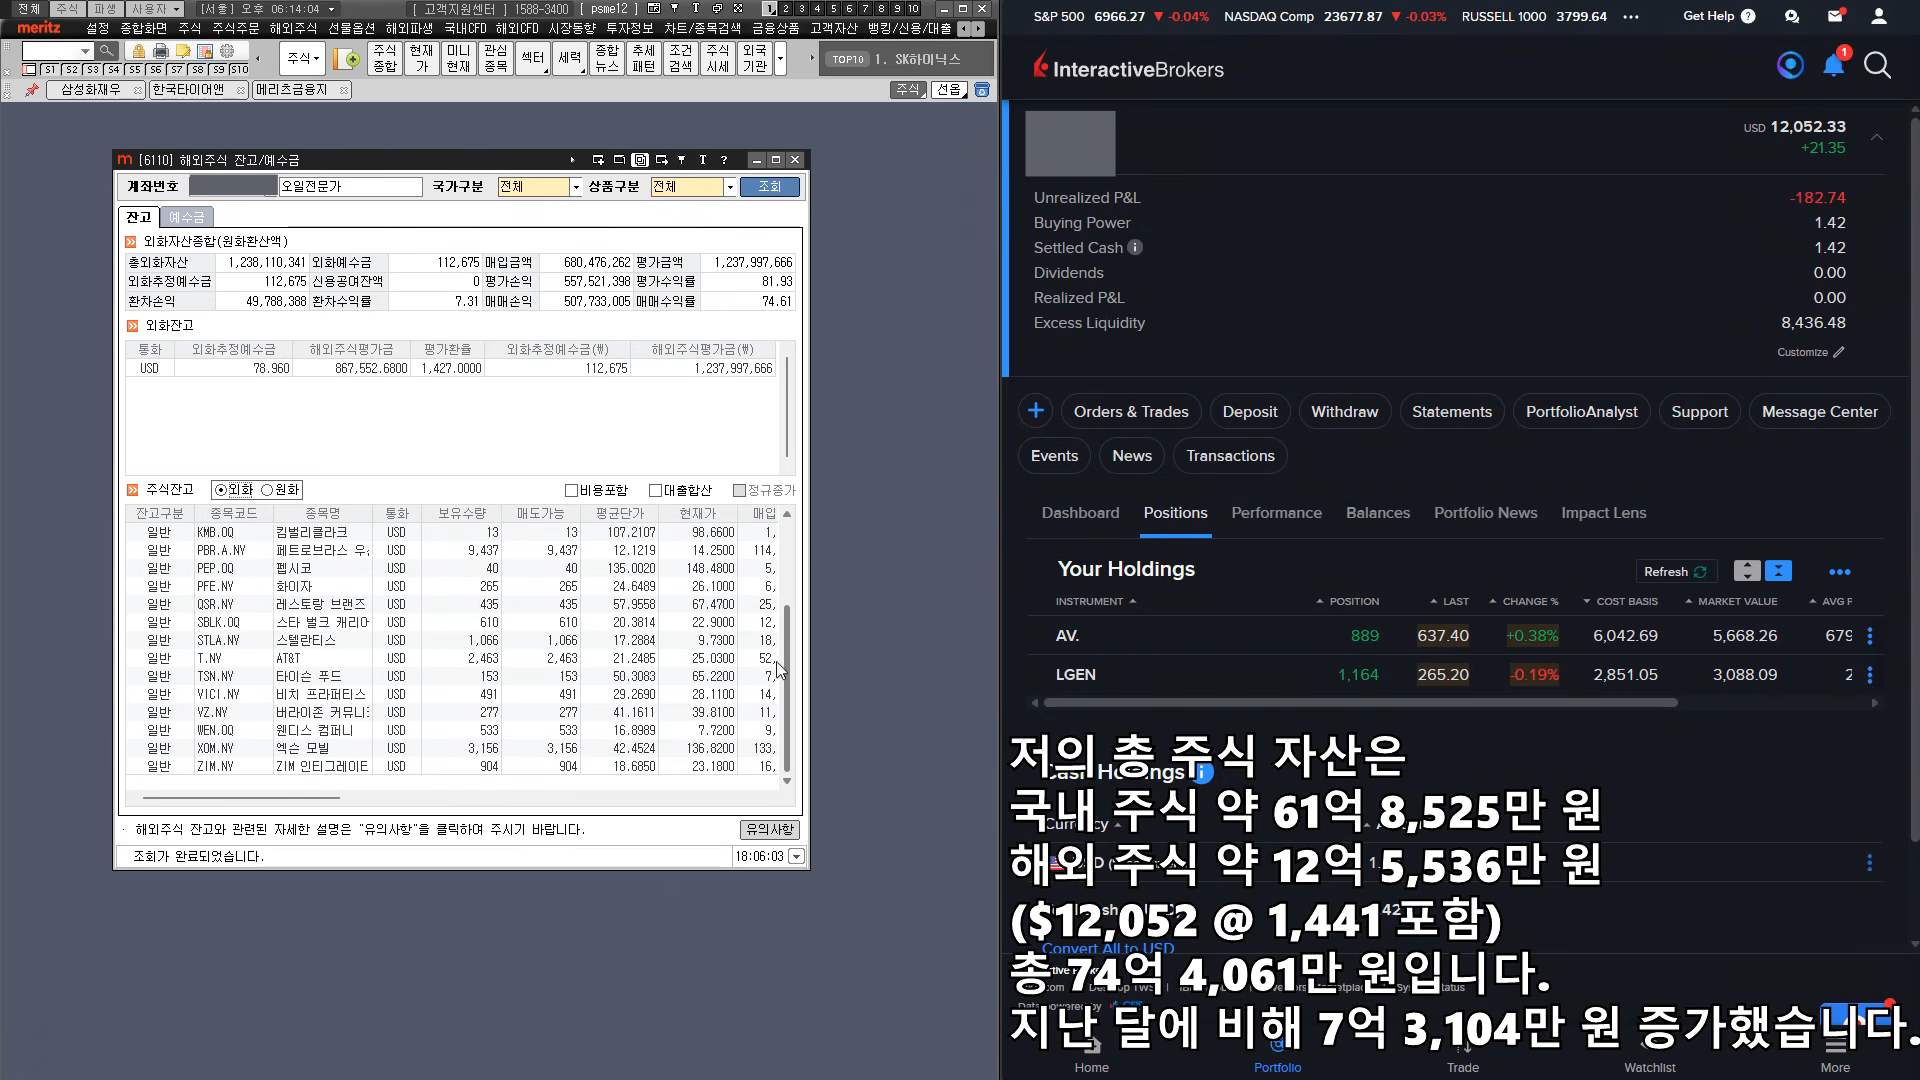
Task: Open LGEN row three-dot menu
Action: click(1869, 675)
